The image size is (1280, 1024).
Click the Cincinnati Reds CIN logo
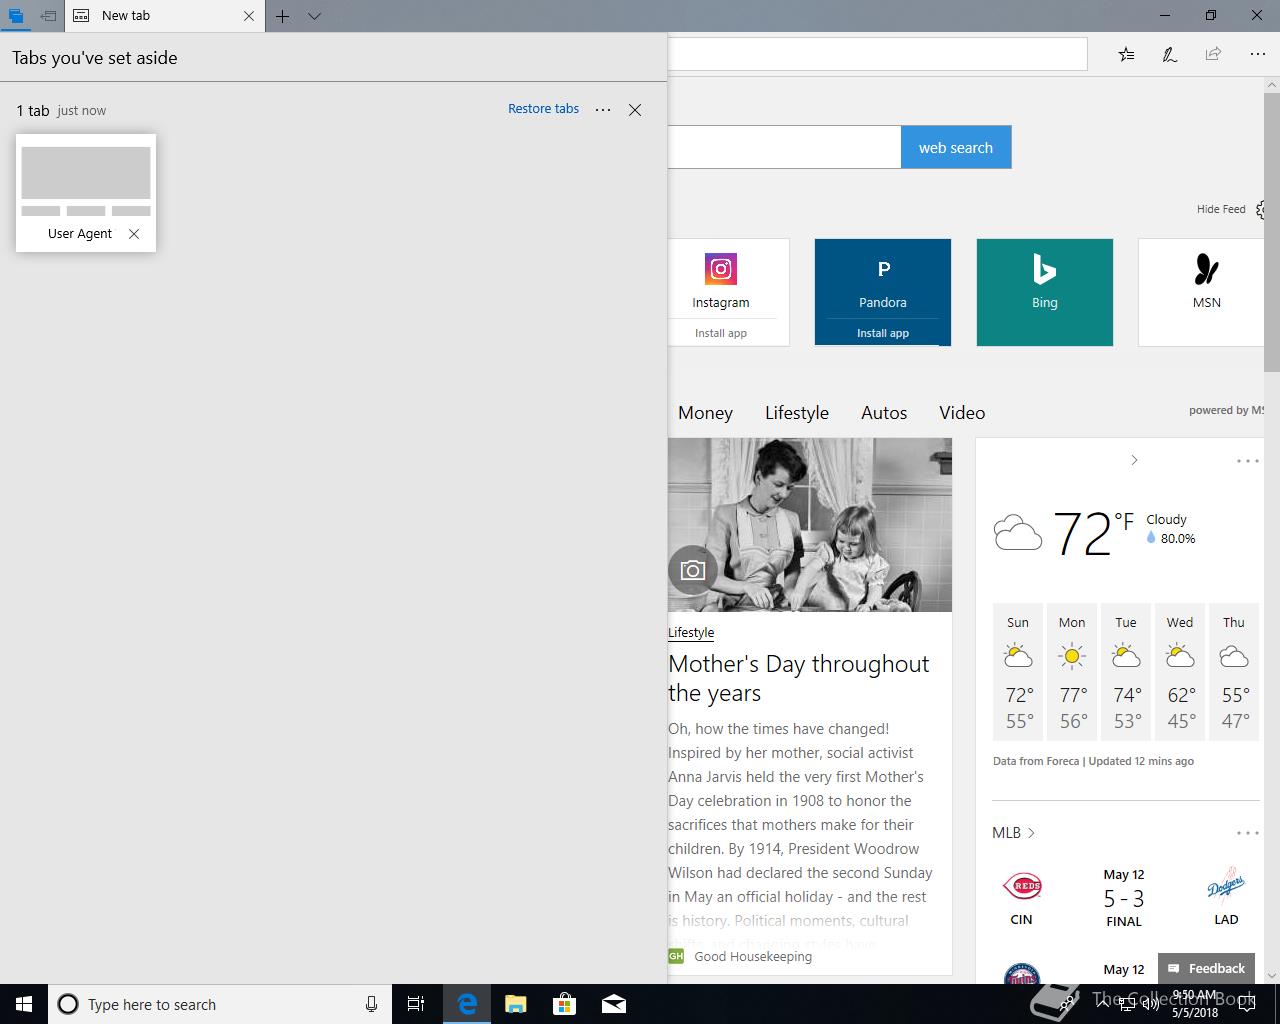tap(1022, 886)
